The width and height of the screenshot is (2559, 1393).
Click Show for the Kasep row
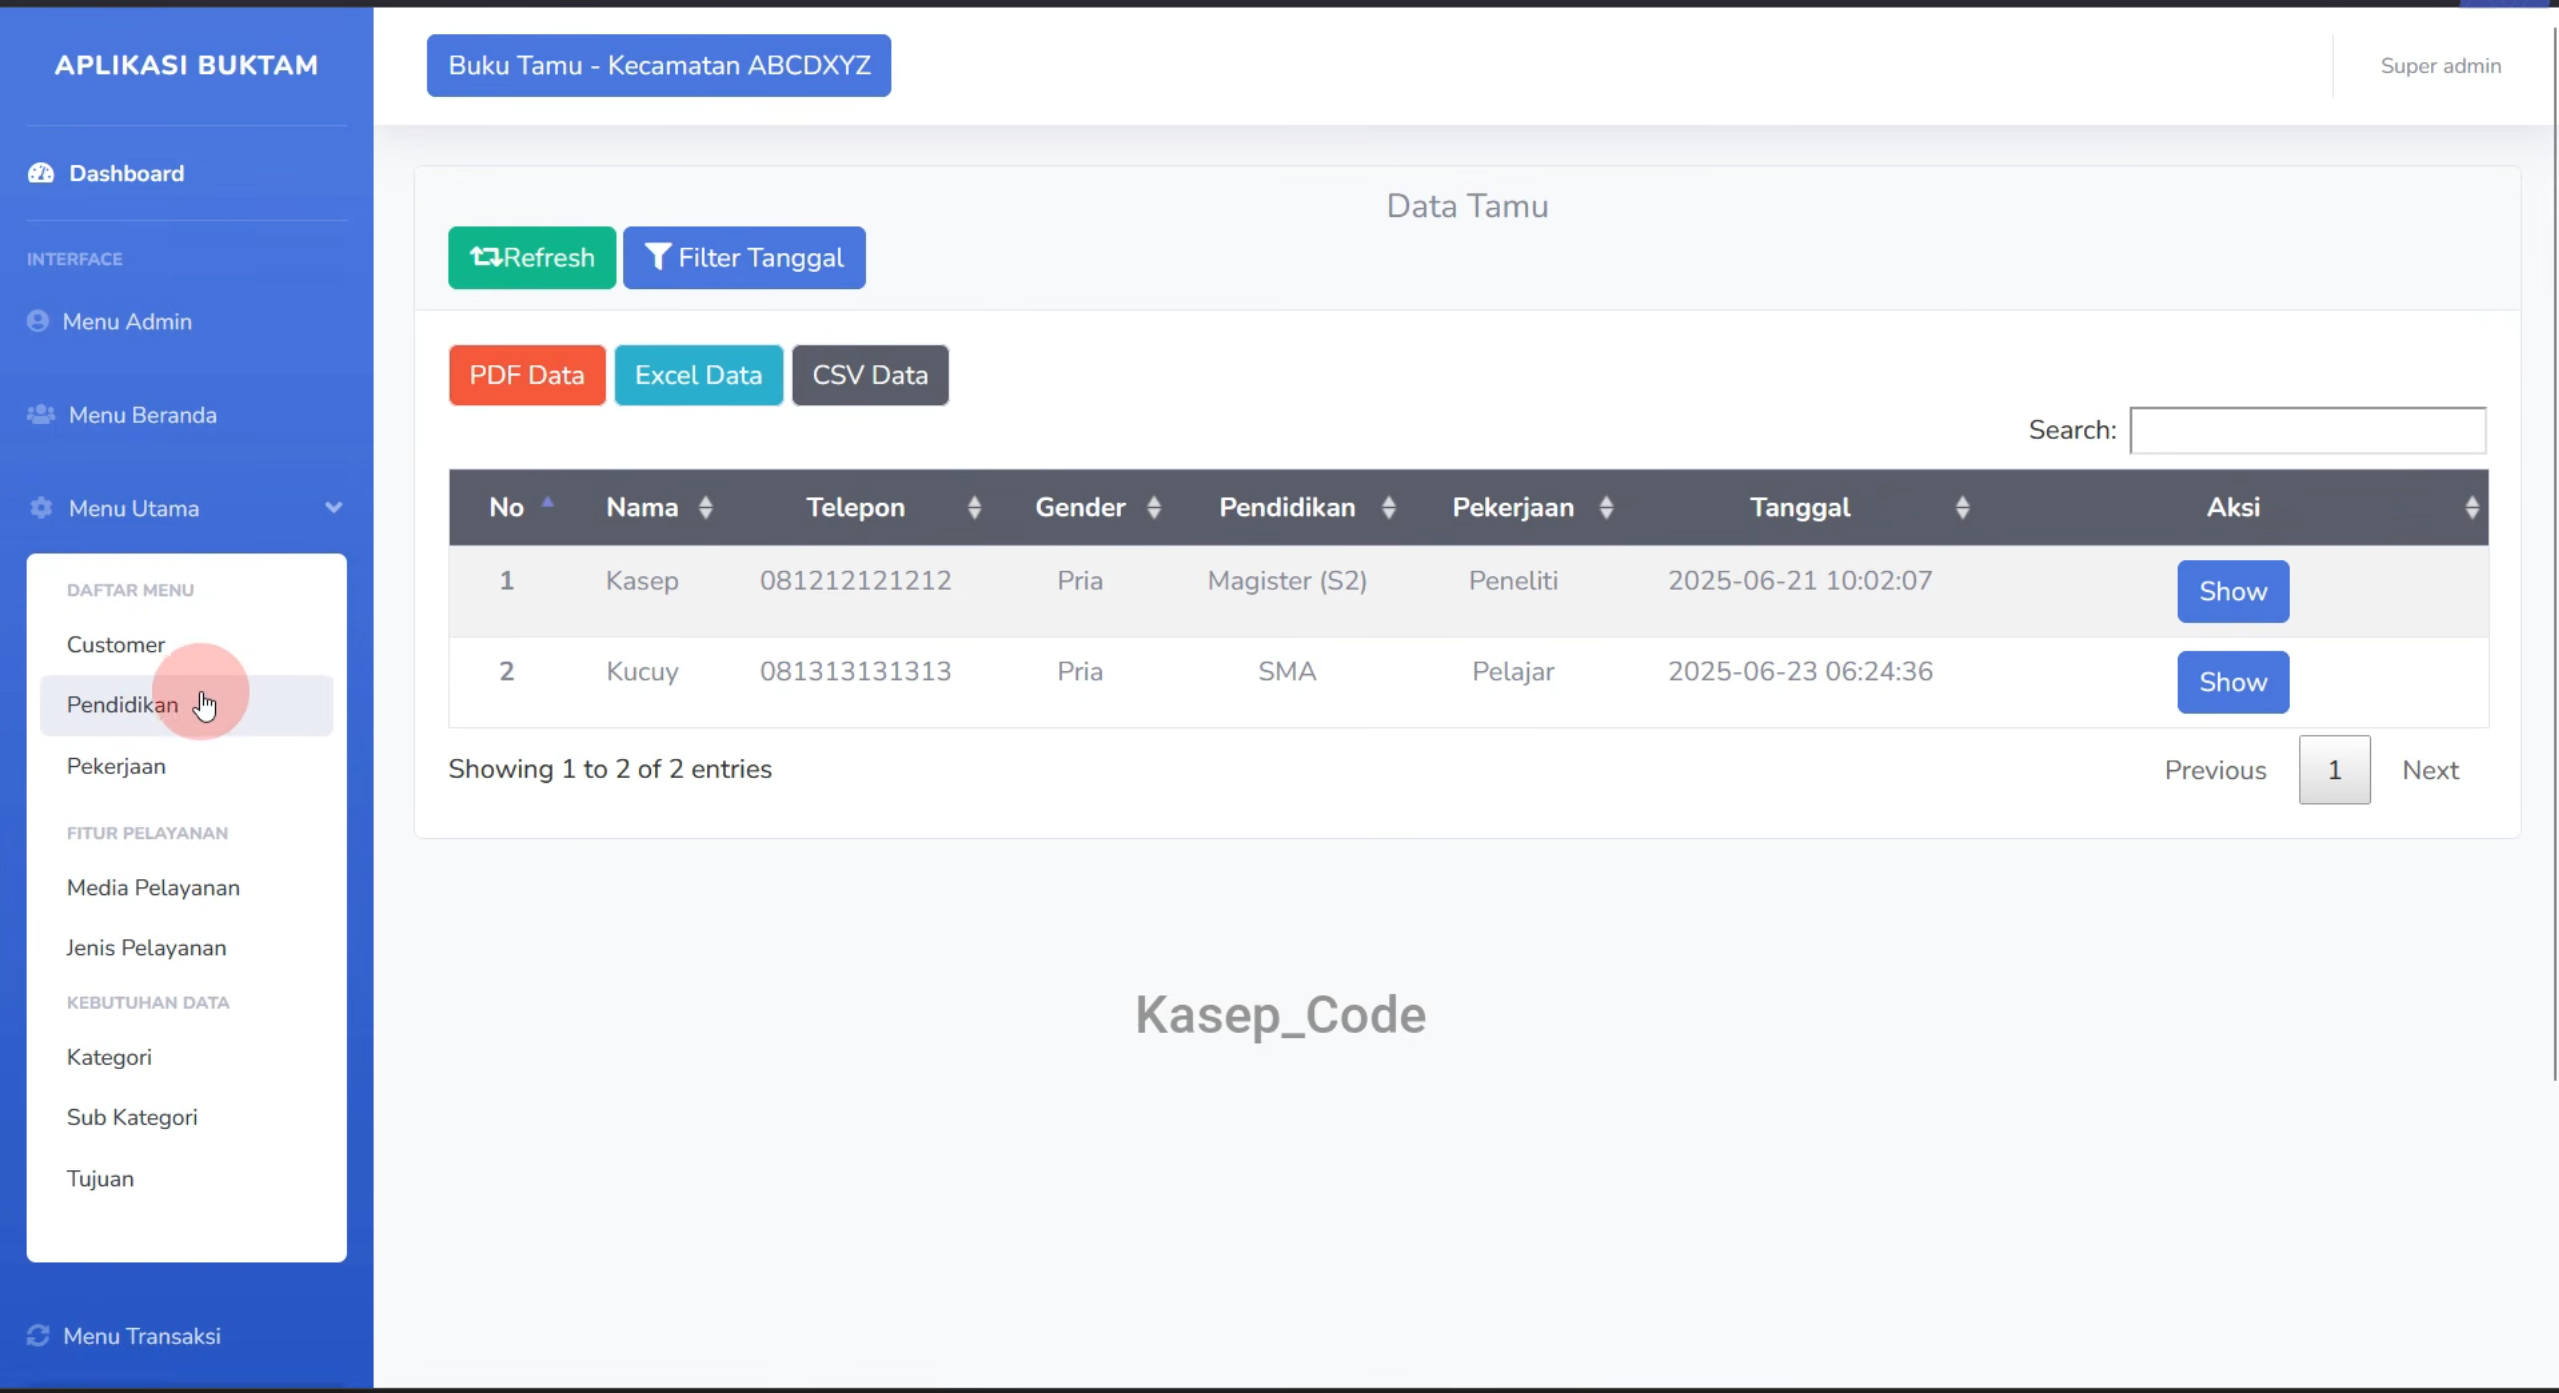(x=2233, y=592)
